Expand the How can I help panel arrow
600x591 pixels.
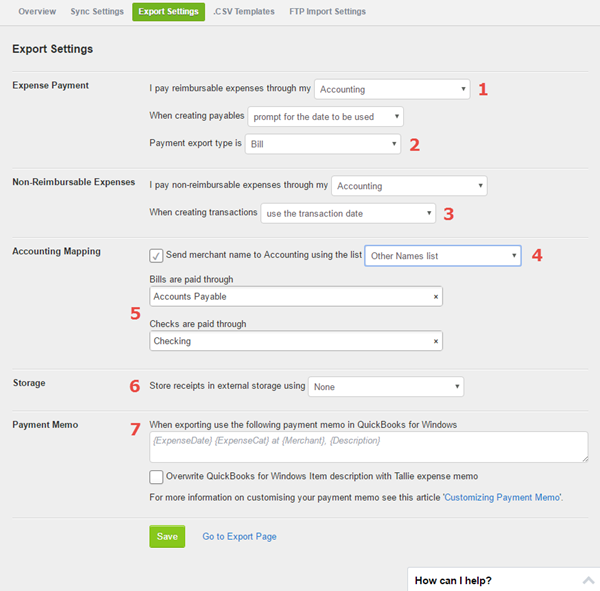click(x=589, y=580)
